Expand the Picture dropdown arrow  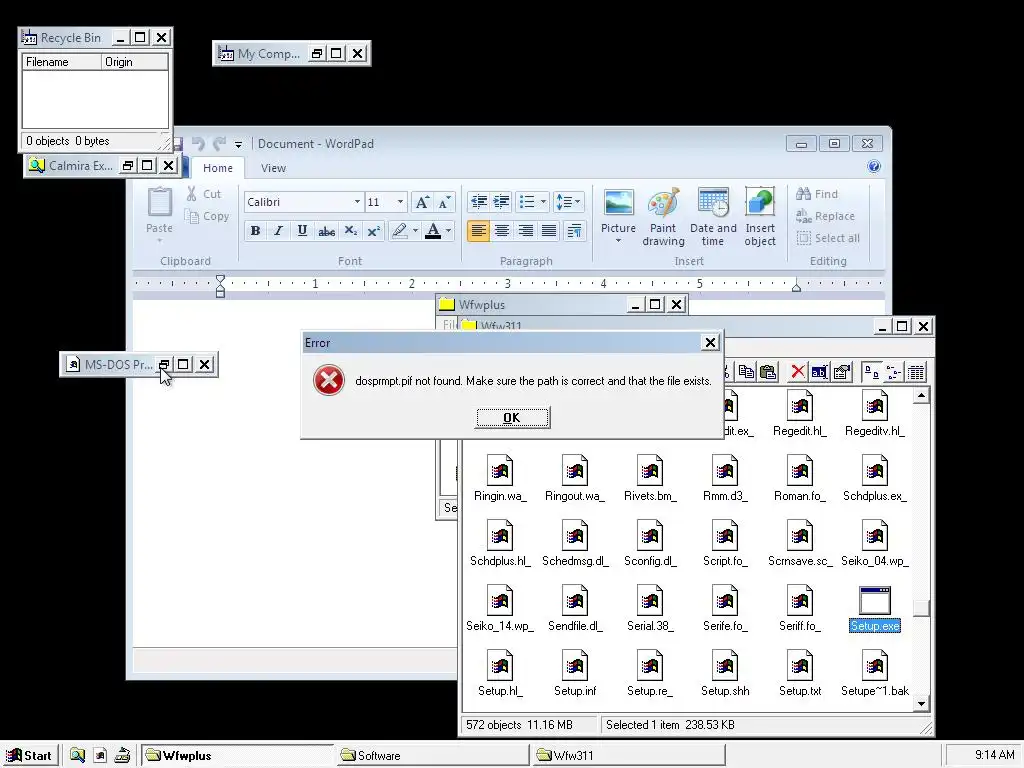tap(618, 241)
